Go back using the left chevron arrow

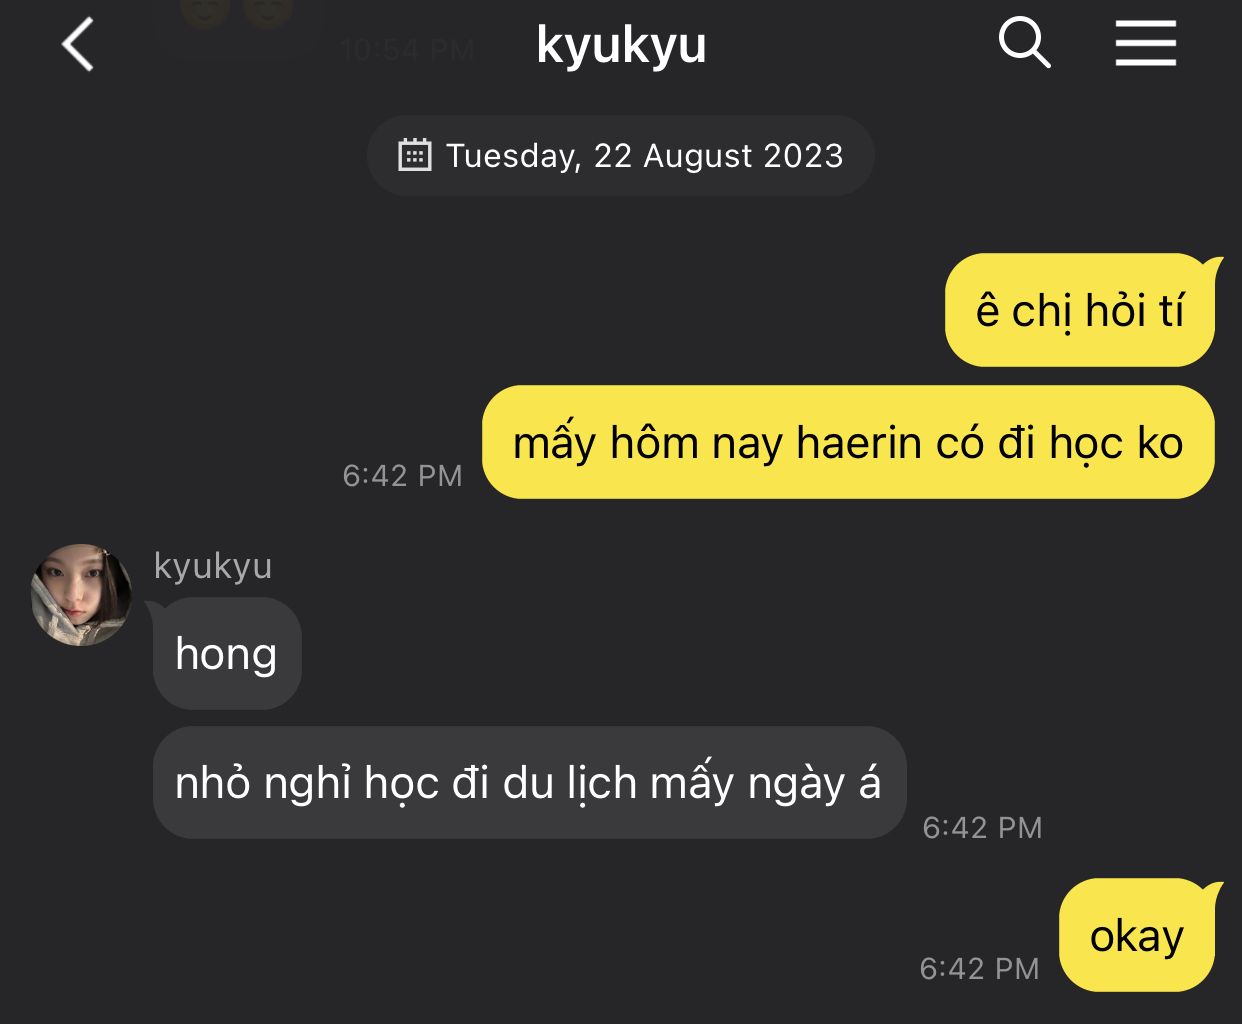click(x=78, y=45)
